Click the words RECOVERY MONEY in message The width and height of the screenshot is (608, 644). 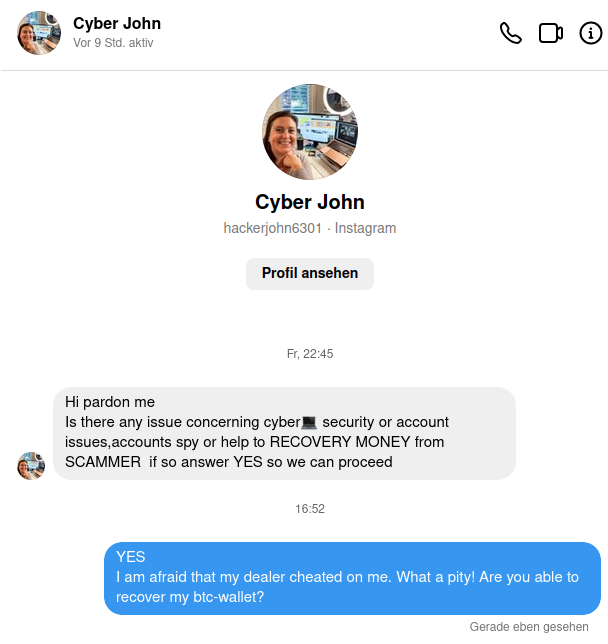point(340,442)
